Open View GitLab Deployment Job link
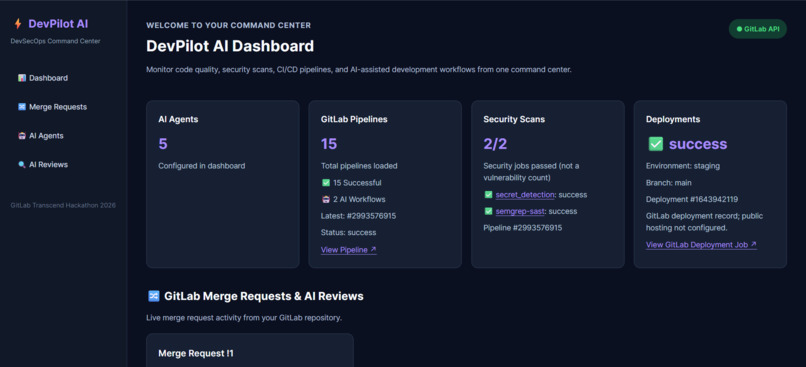This screenshot has width=806, height=367. pyautogui.click(x=701, y=245)
